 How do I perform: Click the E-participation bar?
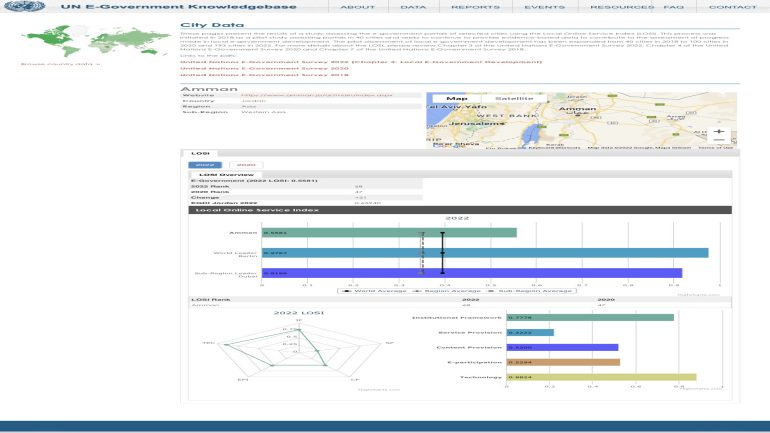pos(563,362)
